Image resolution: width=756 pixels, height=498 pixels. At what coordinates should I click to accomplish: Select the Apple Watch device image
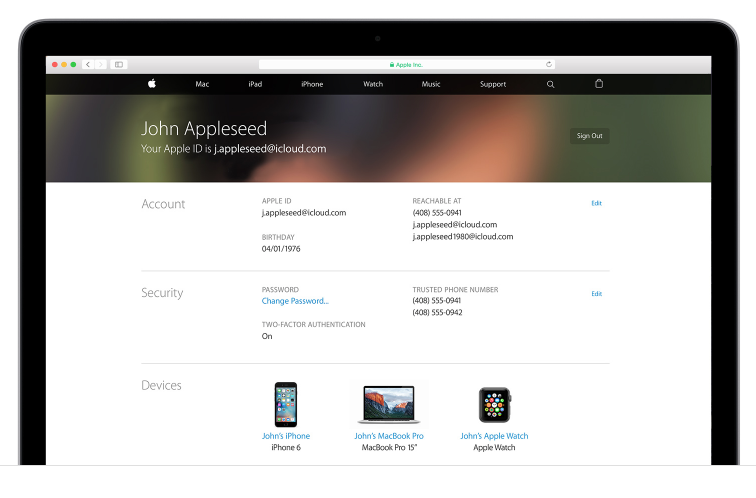coord(494,405)
